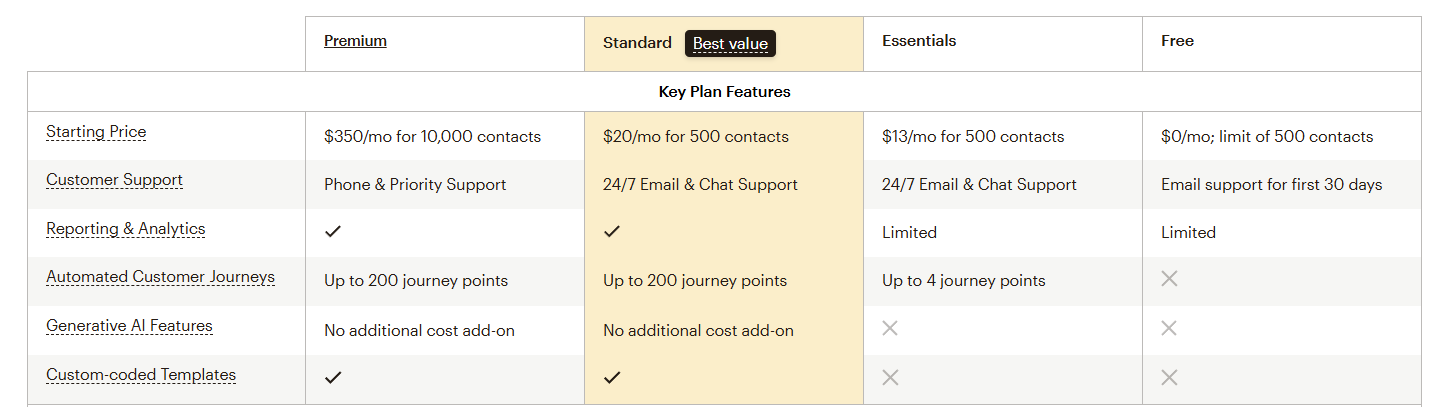Click the Free plan Custom-coded Templates X icon
The image size is (1438, 407).
1169,377
